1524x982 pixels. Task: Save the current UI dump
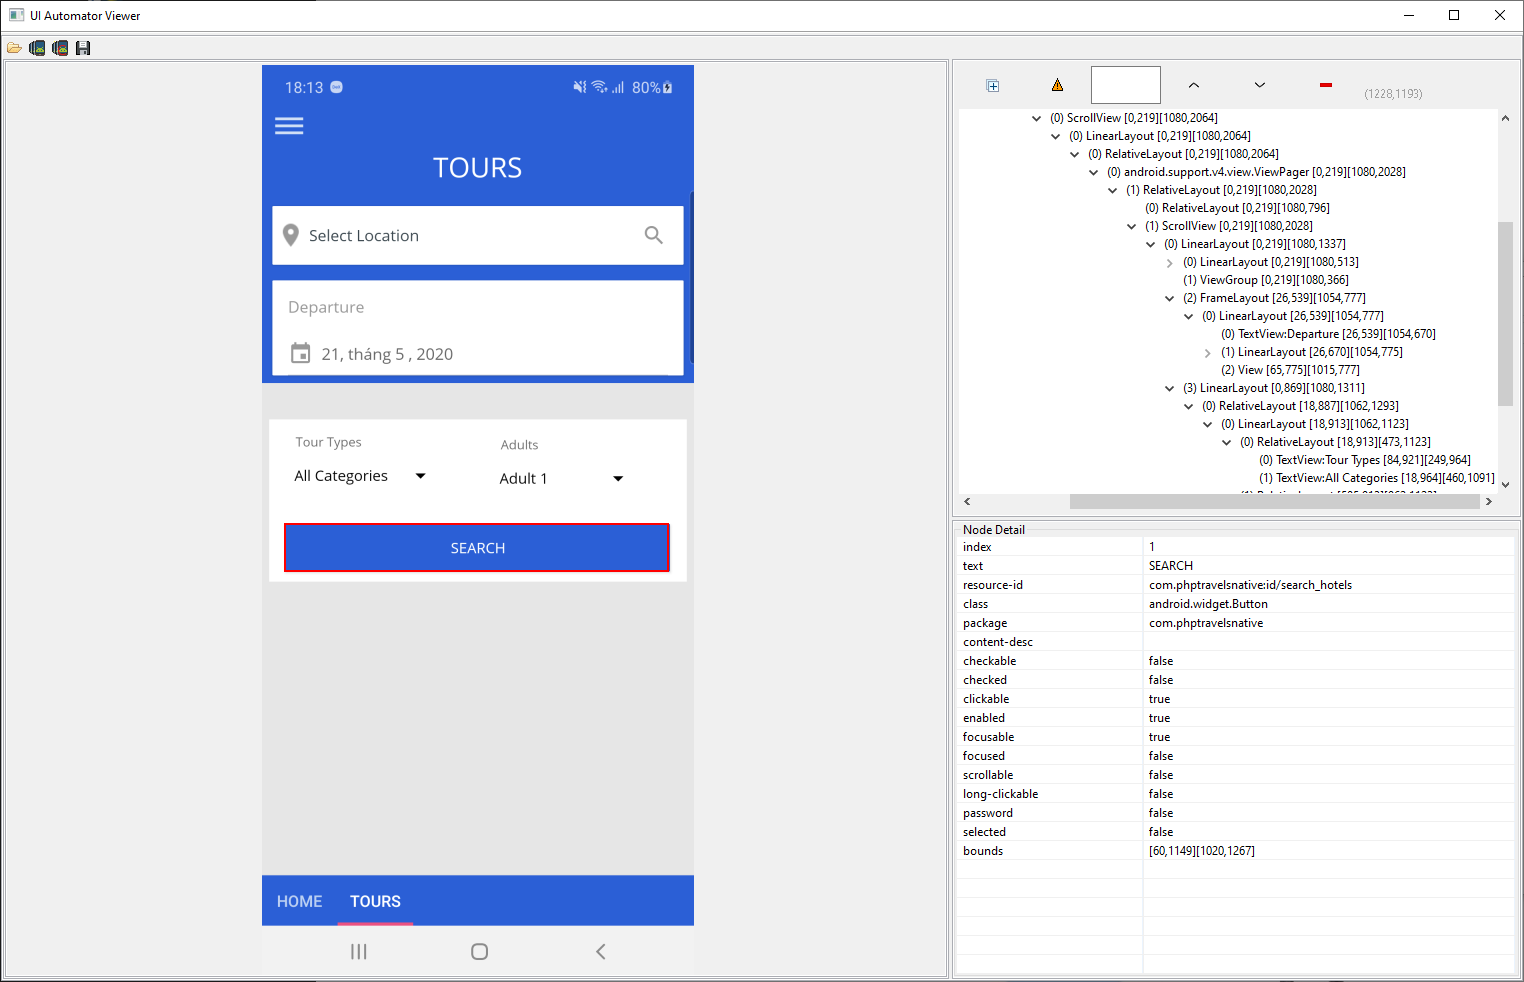pos(83,48)
